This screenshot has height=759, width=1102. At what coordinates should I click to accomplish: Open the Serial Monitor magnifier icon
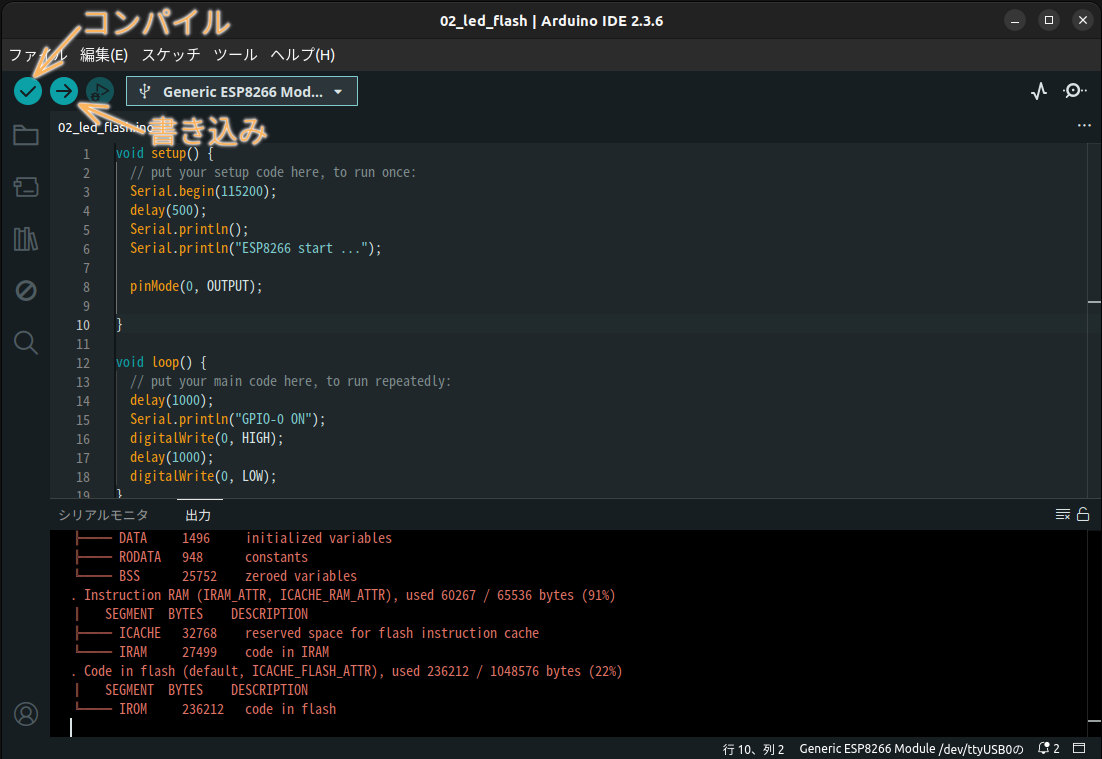(1075, 91)
